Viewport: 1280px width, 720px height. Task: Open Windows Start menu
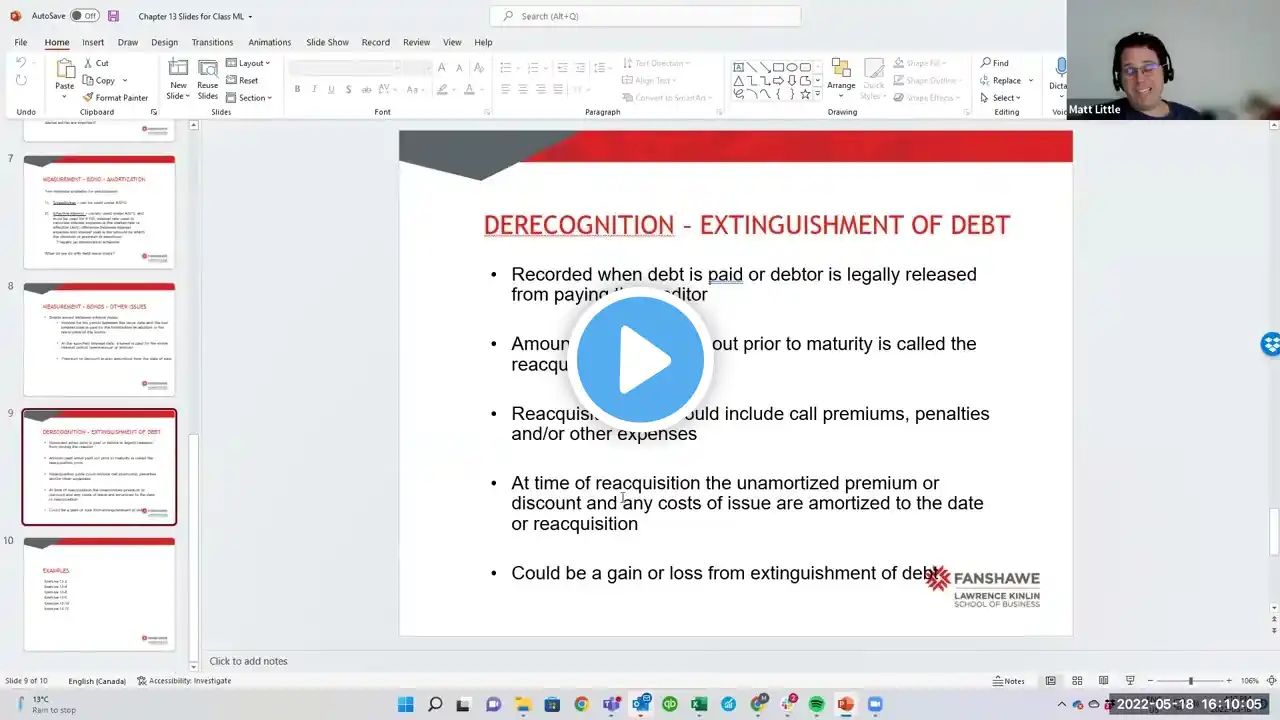pos(405,705)
